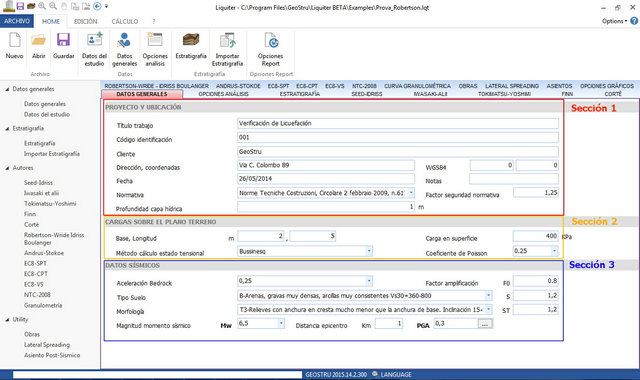Click the save icon in quick access toolbar
Image resolution: width=640 pixels, height=380 pixels.
[20, 6]
